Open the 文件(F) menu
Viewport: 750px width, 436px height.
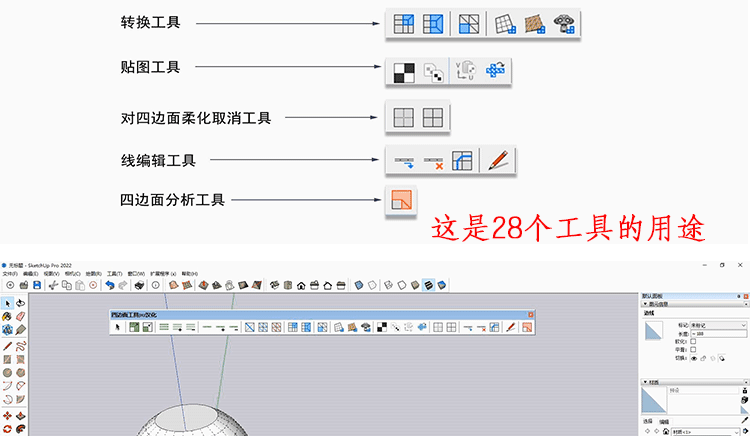10,274
